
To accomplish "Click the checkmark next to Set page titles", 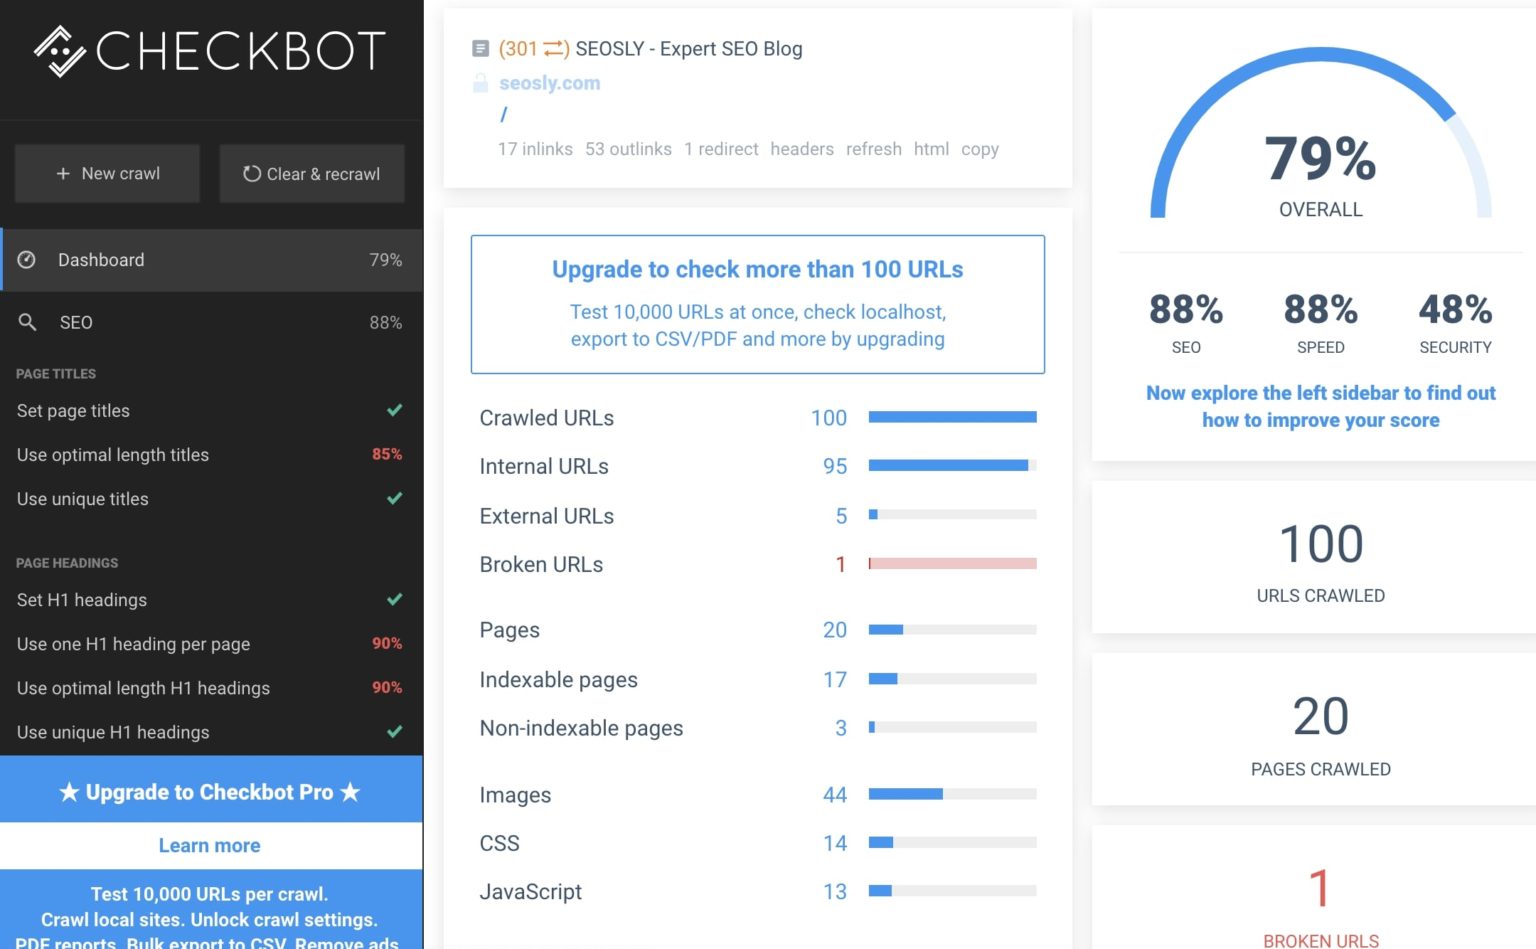I will (394, 410).
